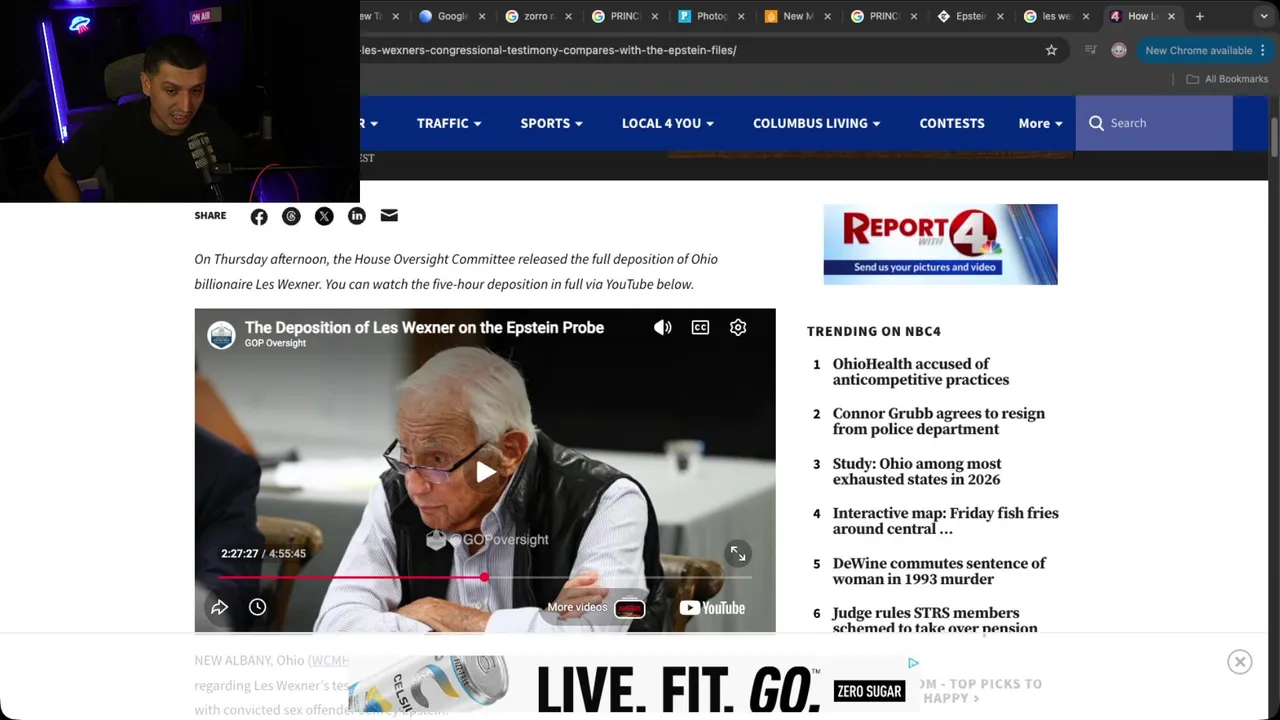Open 'Connor Grubb agrees to resign' story
The image size is (1280, 720).
939,421
